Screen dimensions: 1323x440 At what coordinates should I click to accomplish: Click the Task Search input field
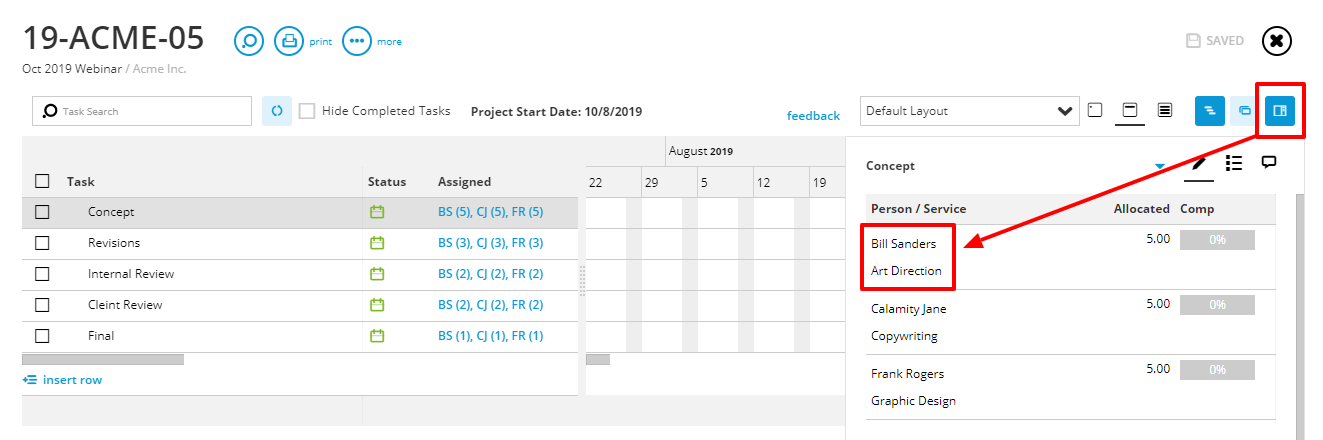(x=142, y=111)
